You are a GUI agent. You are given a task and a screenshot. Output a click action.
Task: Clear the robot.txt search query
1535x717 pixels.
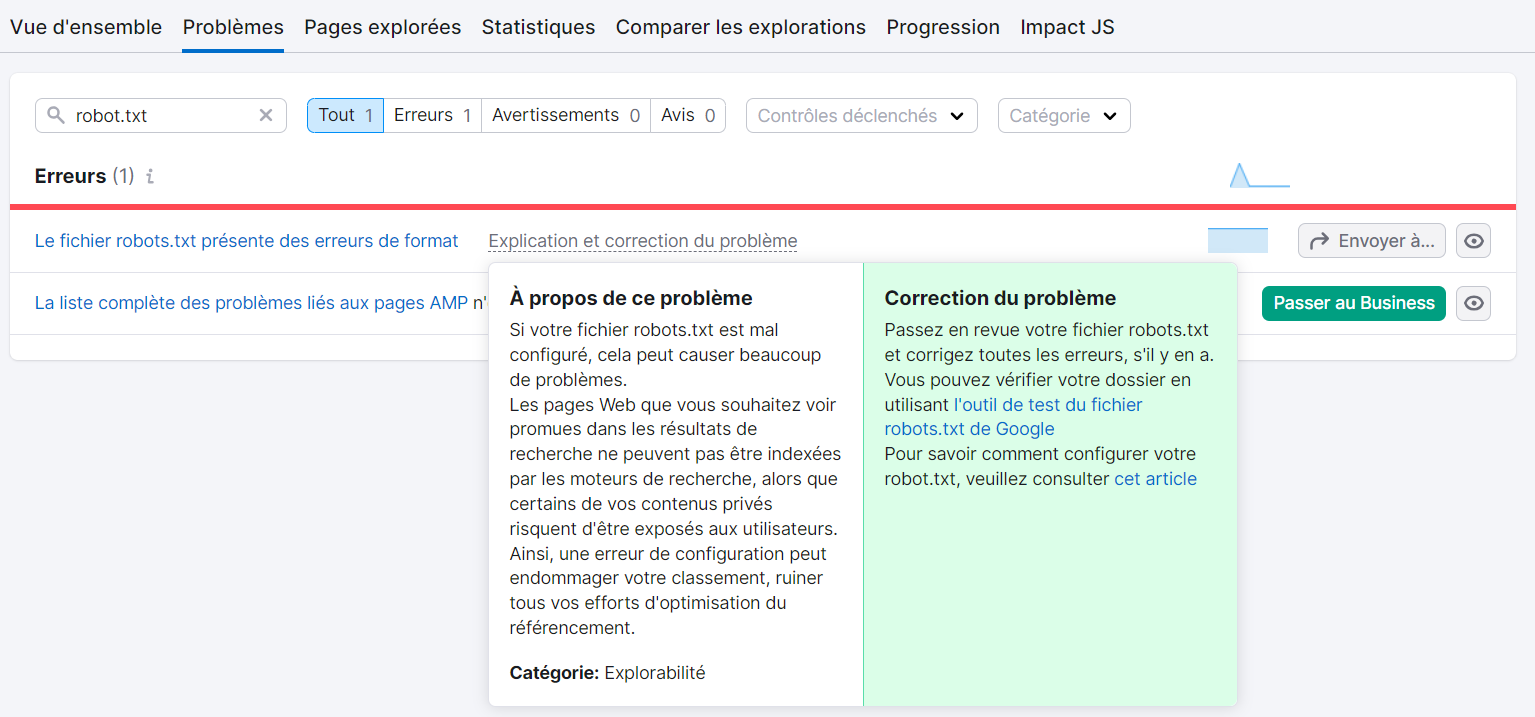(x=266, y=115)
